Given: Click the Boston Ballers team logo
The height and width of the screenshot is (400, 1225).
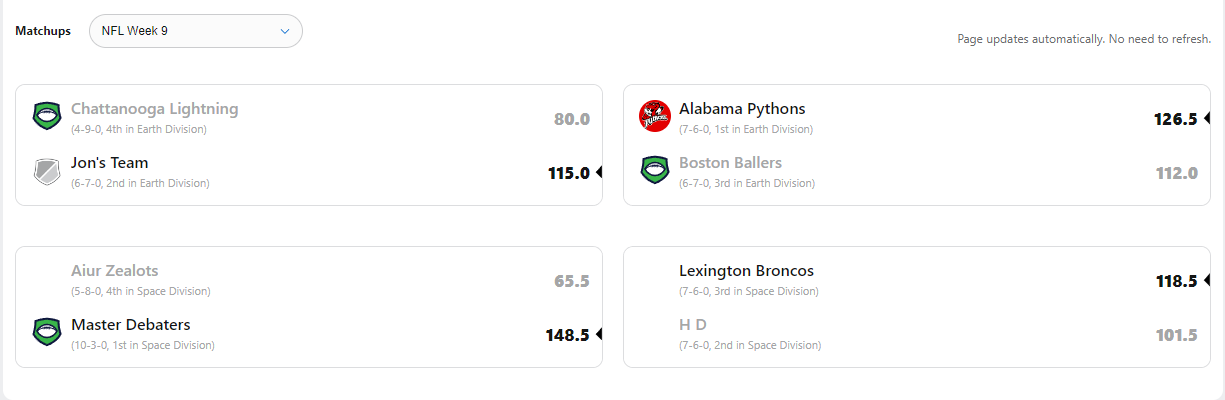Looking at the screenshot, I should [x=654, y=170].
